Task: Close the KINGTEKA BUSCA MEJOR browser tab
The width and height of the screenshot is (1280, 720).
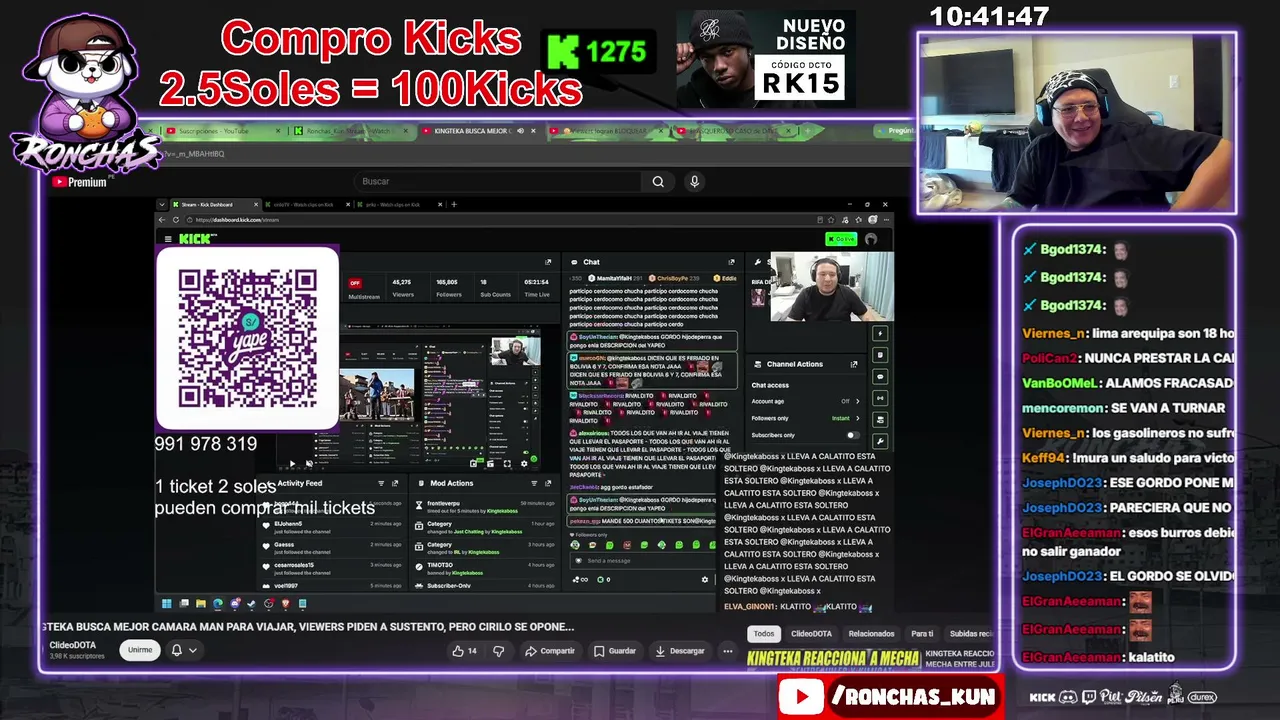Action: click(x=533, y=131)
